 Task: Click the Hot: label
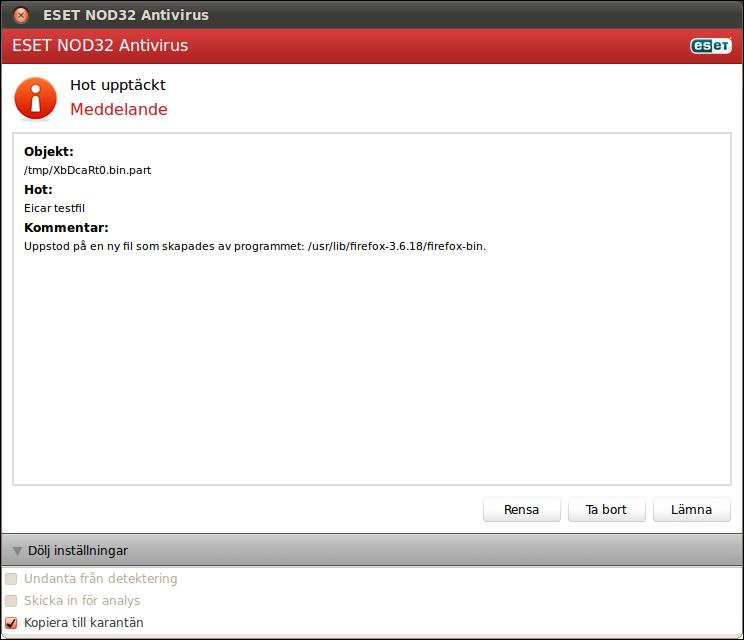pyautogui.click(x=38, y=190)
